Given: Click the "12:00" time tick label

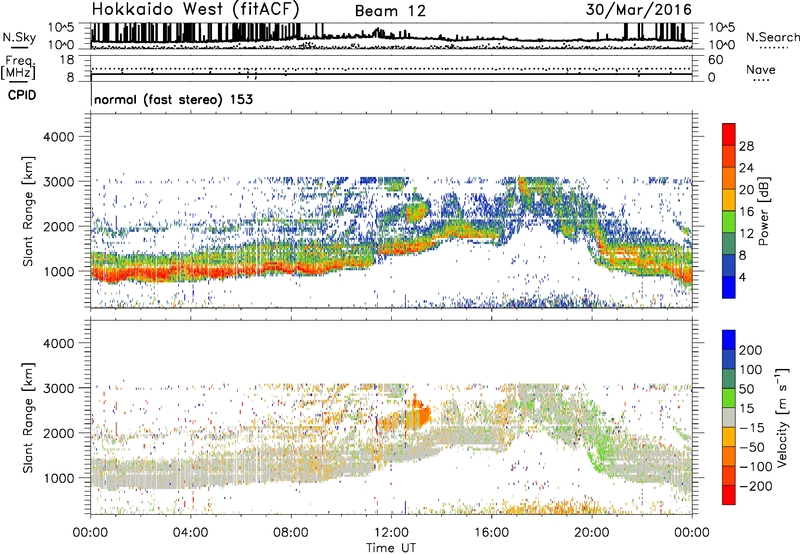Looking at the screenshot, I should [x=391, y=533].
